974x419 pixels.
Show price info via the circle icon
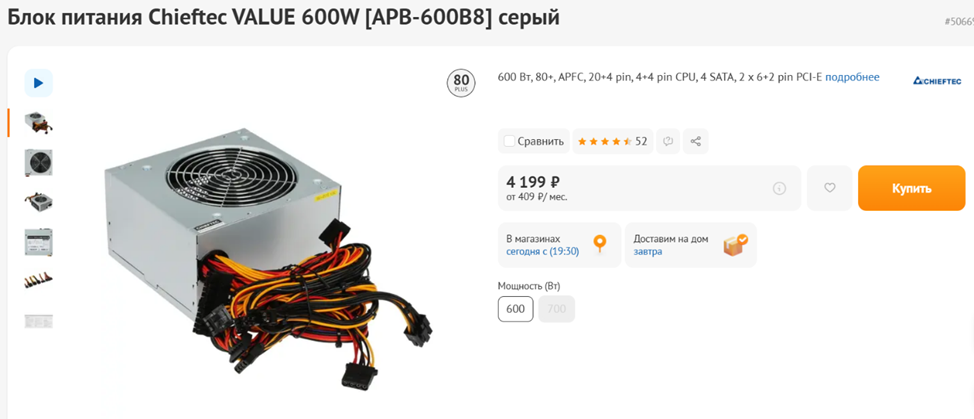(x=779, y=188)
